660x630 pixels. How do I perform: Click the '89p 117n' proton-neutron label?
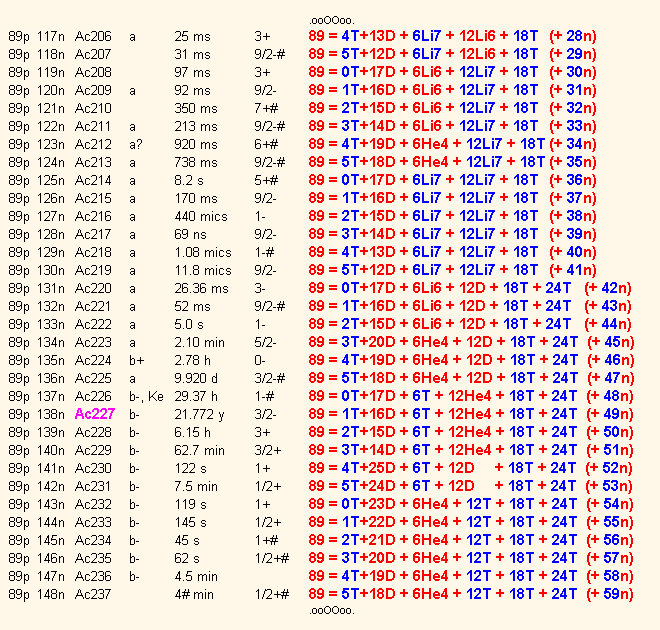[x=37, y=36]
